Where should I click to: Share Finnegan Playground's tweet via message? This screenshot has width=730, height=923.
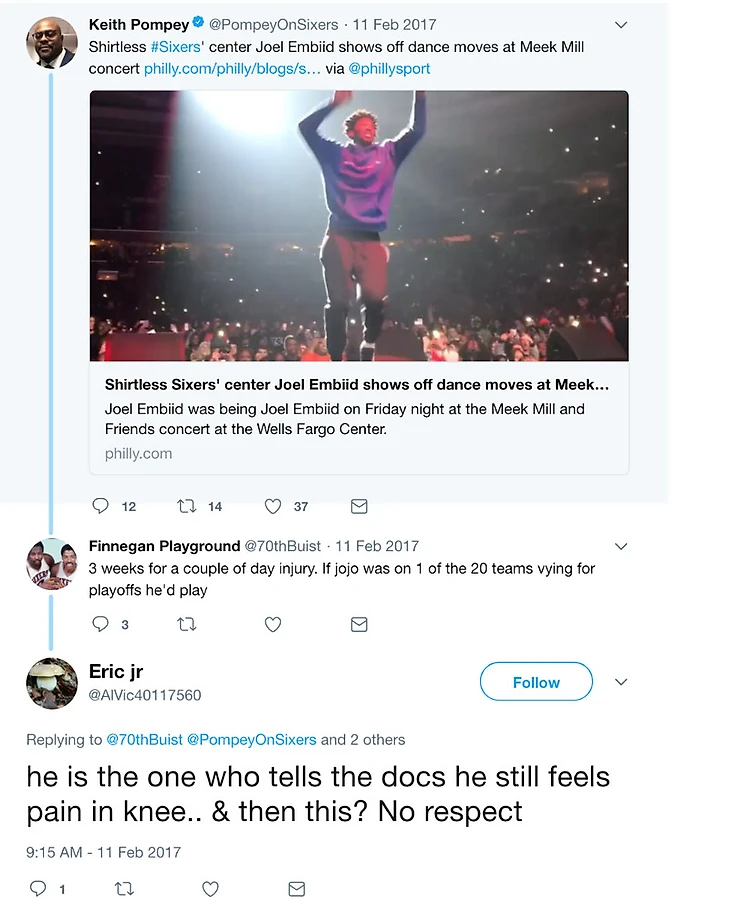359,624
